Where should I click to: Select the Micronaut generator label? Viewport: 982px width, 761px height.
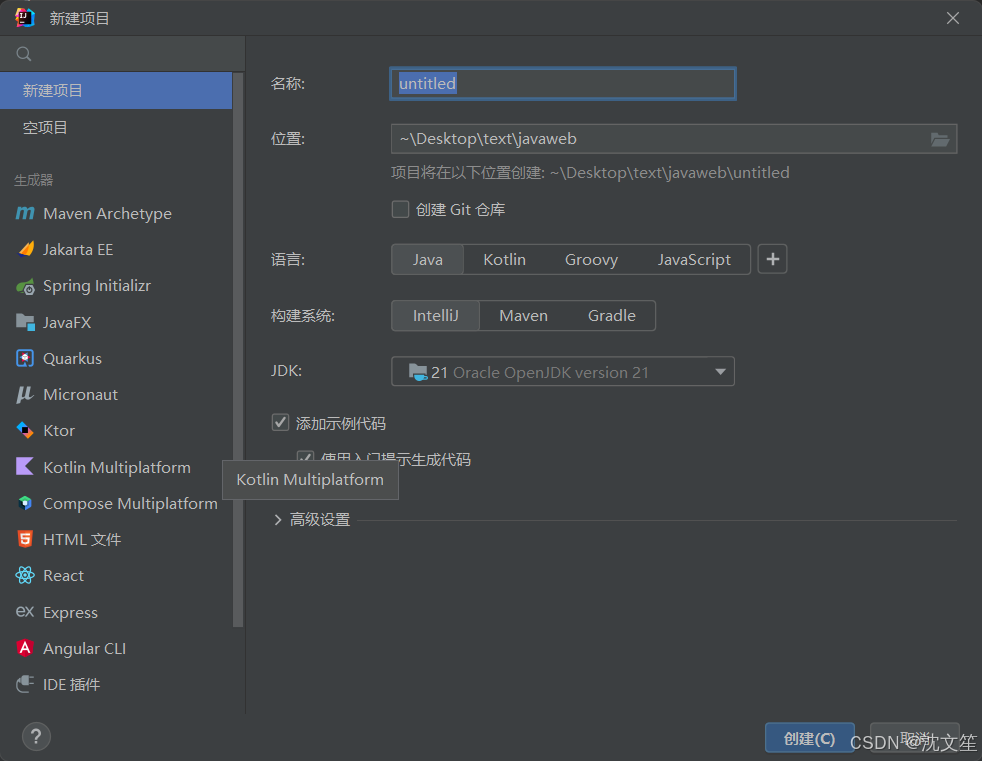[x=80, y=395]
